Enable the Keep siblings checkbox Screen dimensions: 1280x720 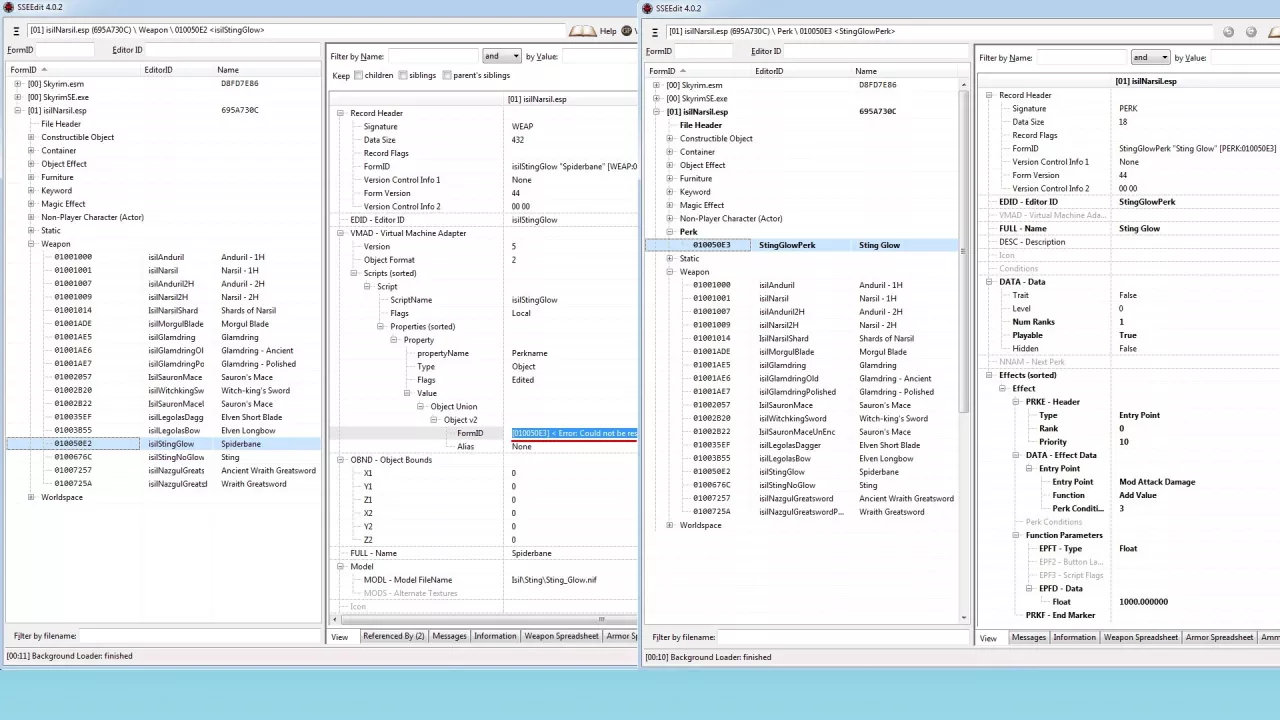click(x=403, y=75)
